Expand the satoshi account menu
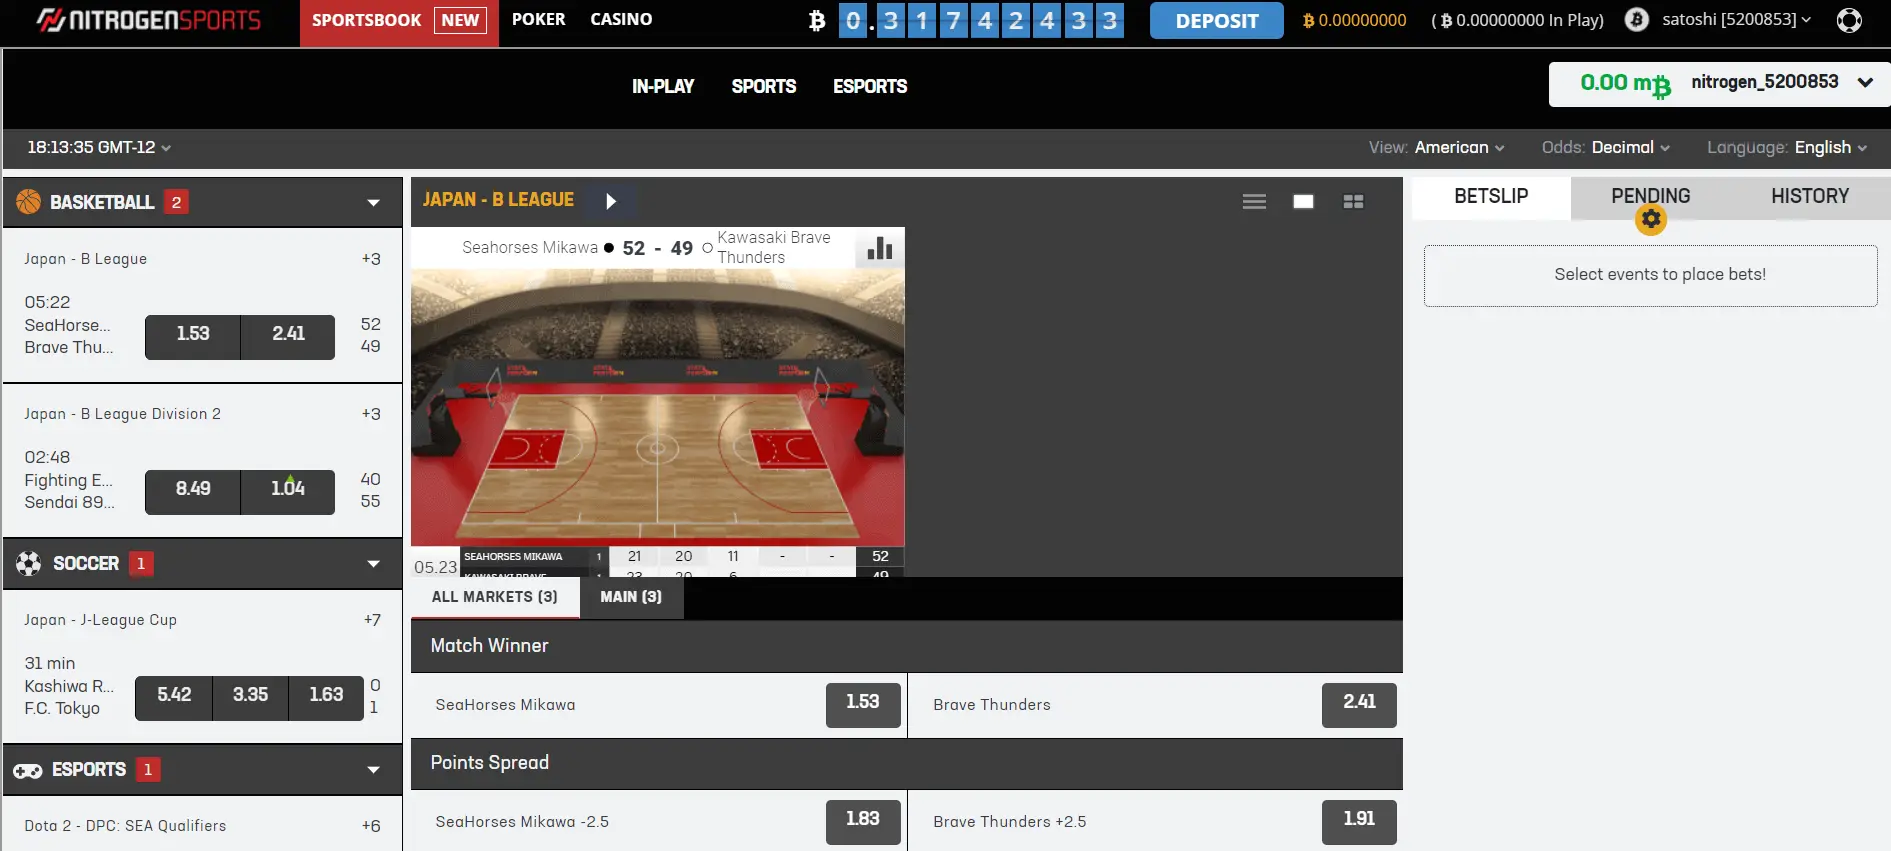Image resolution: width=1891 pixels, height=851 pixels. pyautogui.click(x=1736, y=20)
